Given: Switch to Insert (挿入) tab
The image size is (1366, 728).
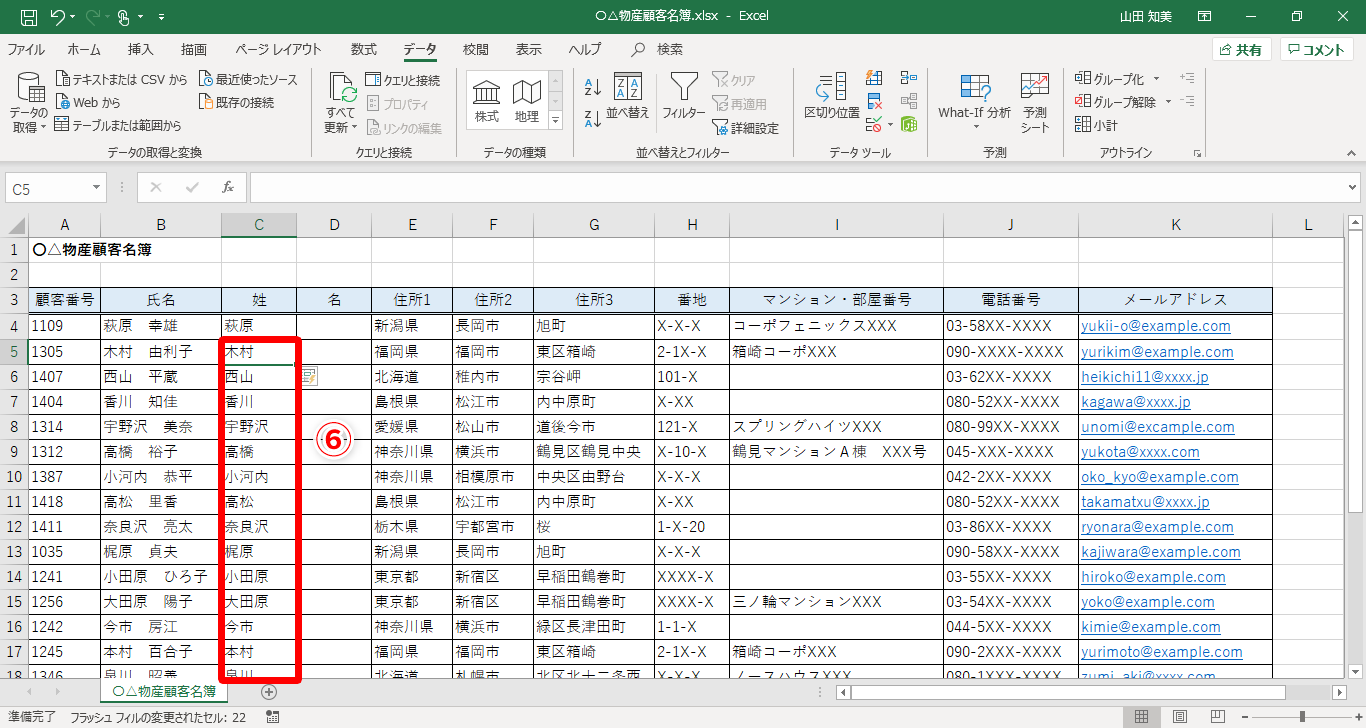Looking at the screenshot, I should [x=141, y=49].
